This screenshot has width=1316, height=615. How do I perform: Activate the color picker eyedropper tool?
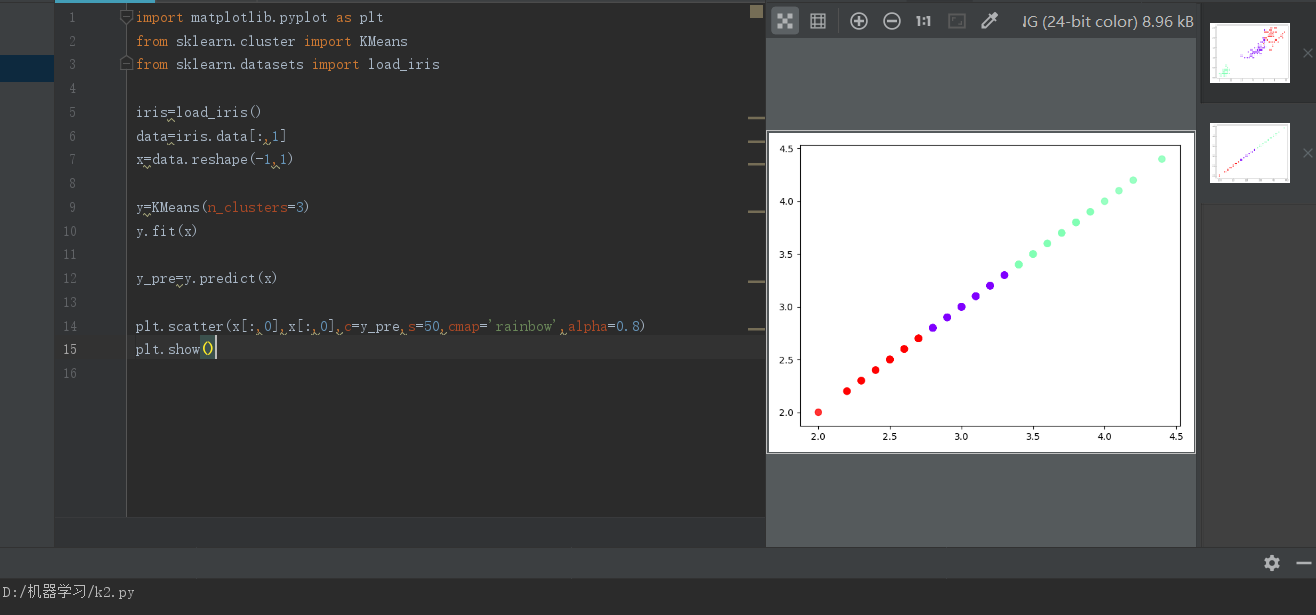tap(990, 21)
